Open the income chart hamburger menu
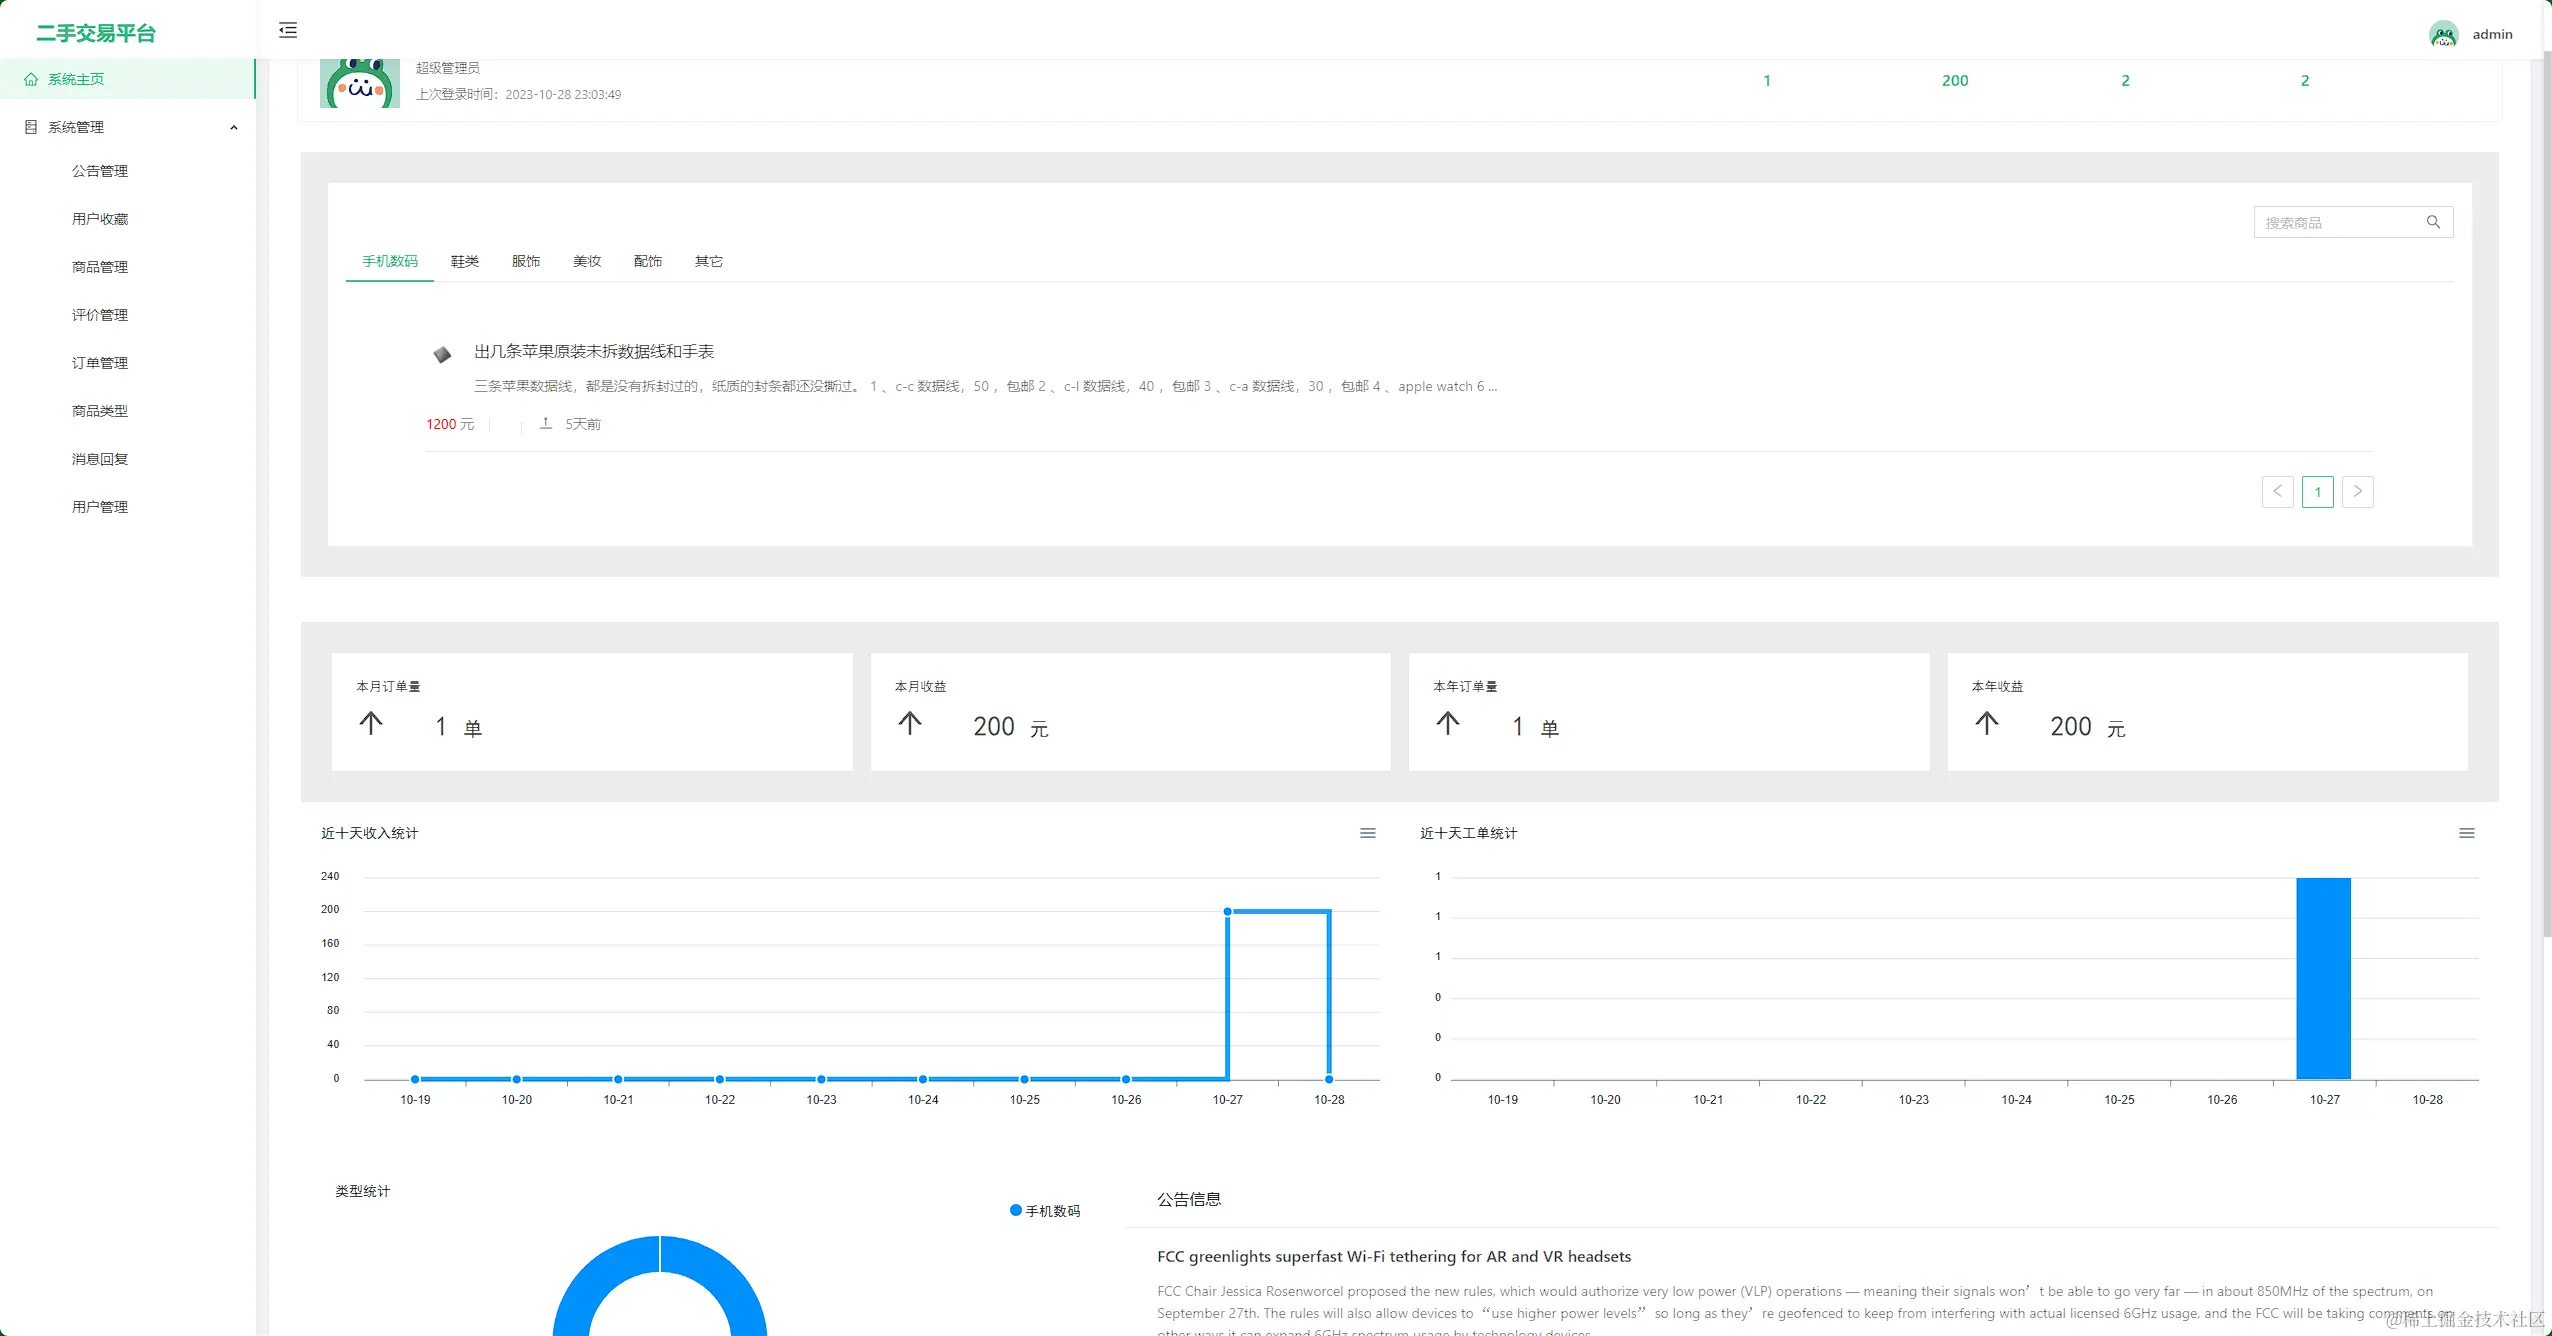 1367,833
